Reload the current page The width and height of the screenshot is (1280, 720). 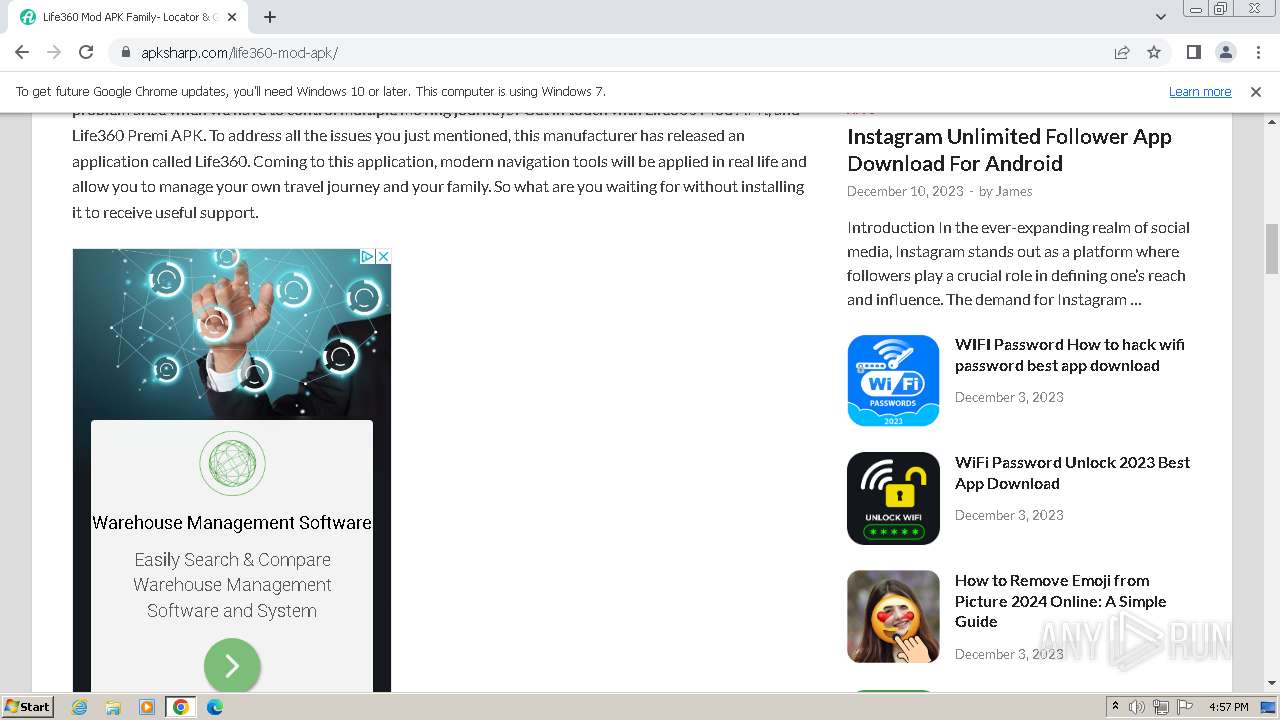[x=86, y=52]
